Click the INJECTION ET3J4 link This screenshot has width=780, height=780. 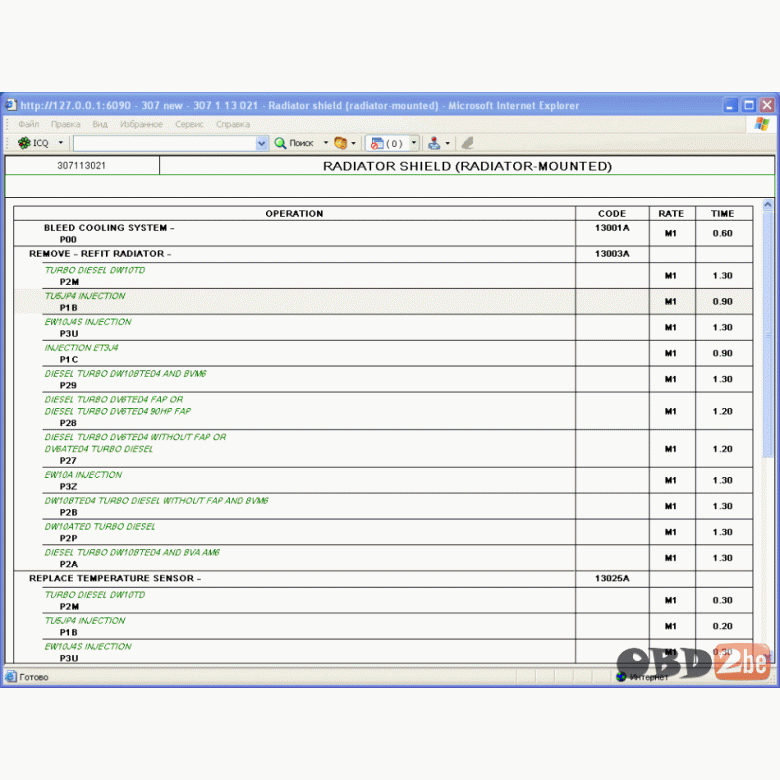[82, 348]
